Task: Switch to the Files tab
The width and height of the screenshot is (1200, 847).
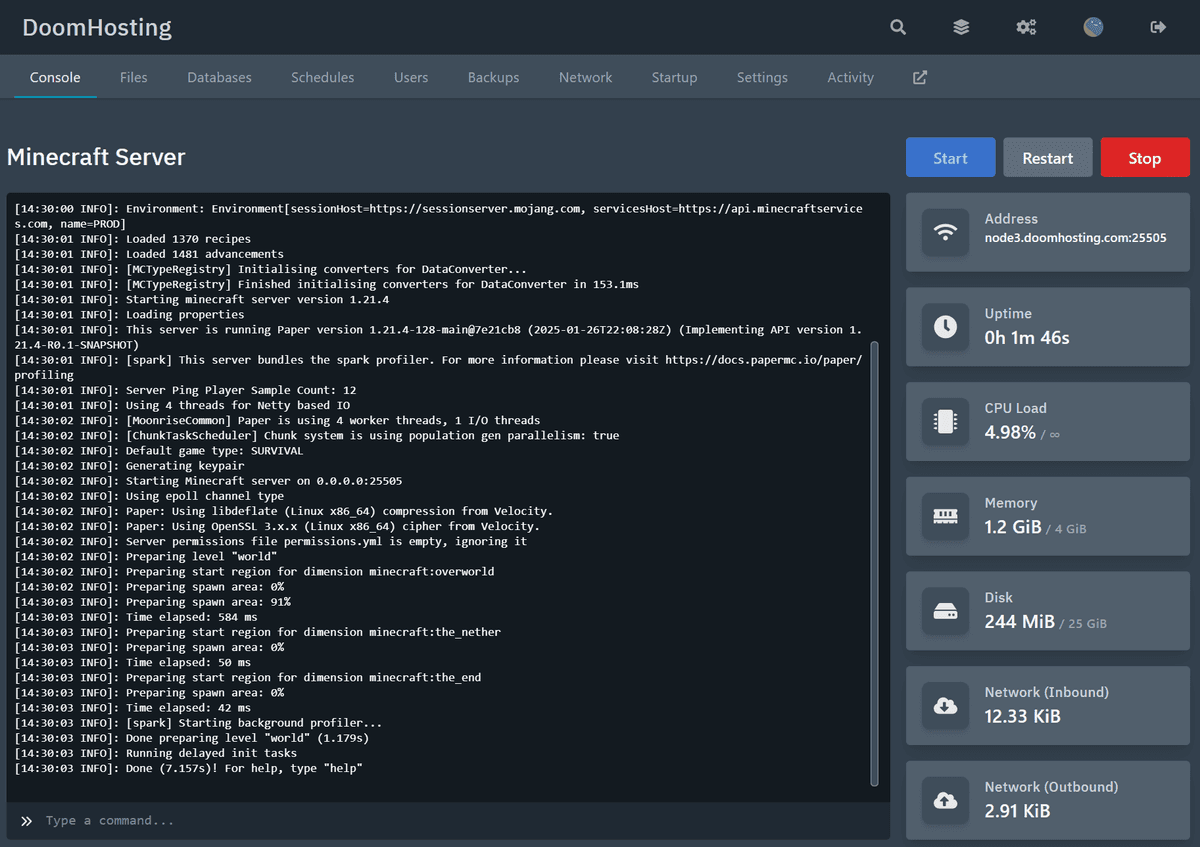Action: click(133, 77)
